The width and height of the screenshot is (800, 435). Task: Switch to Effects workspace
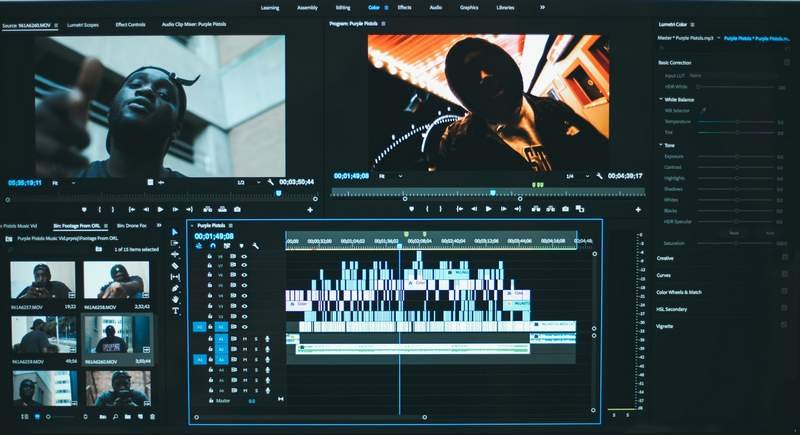pyautogui.click(x=405, y=8)
